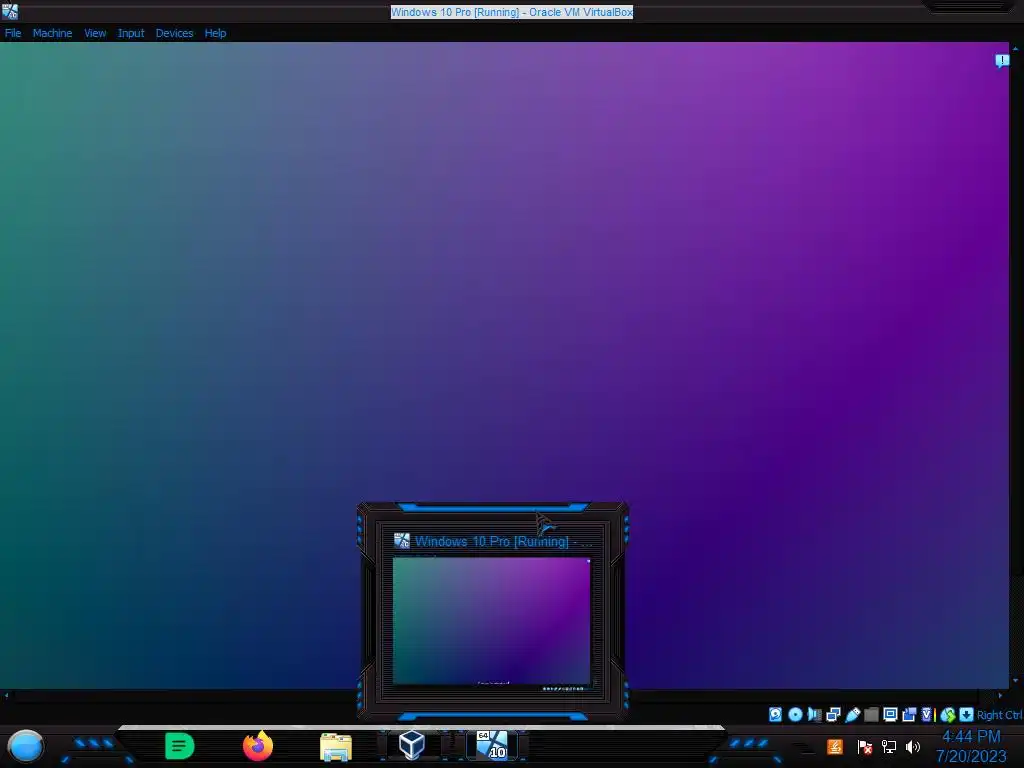1024x768 pixels.
Task: Open the Machine menu
Action: click(x=52, y=33)
